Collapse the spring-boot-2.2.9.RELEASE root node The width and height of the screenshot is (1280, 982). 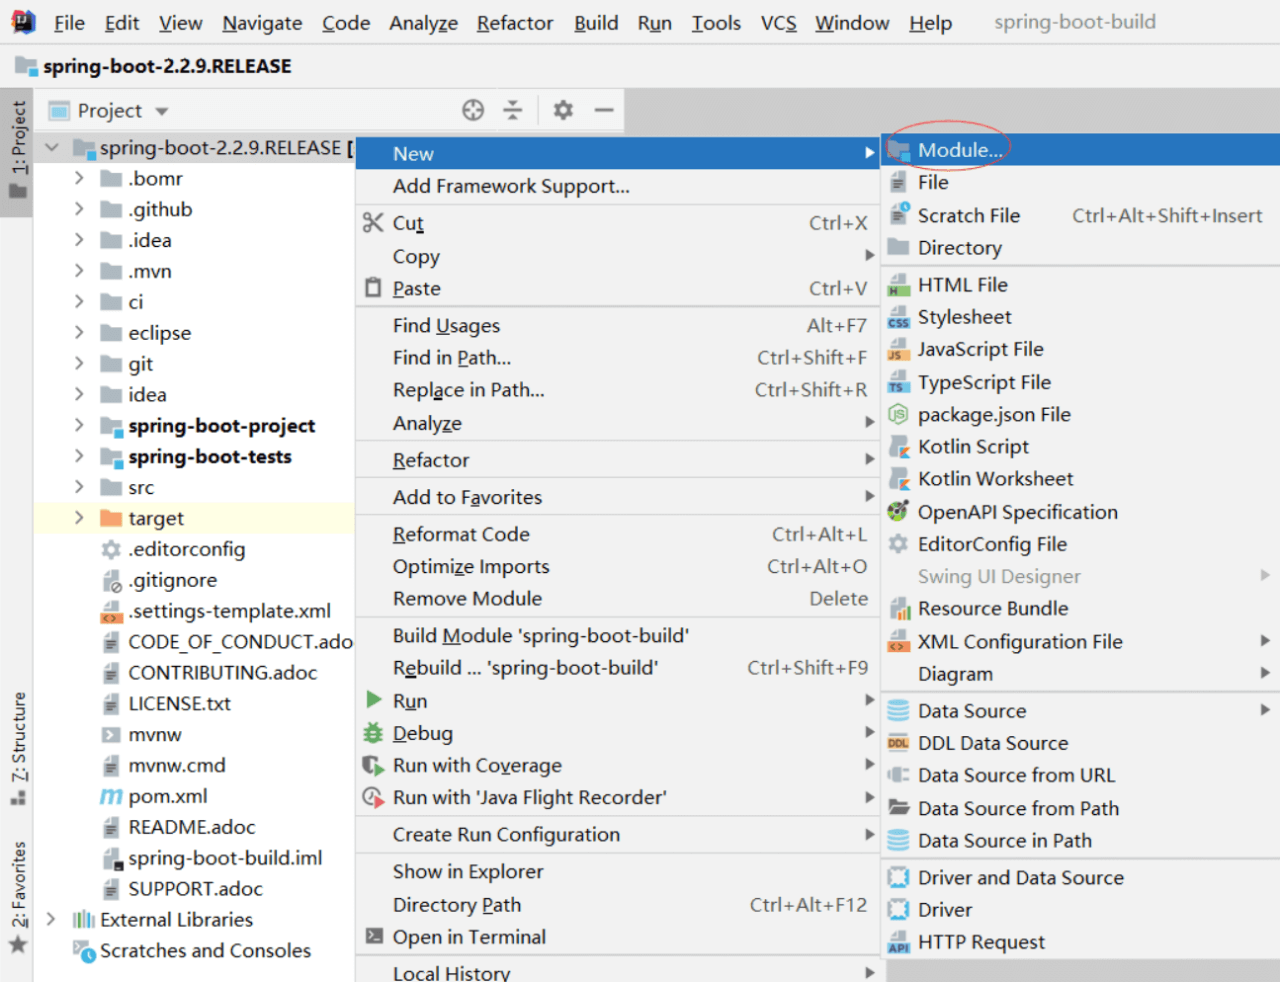coord(52,148)
